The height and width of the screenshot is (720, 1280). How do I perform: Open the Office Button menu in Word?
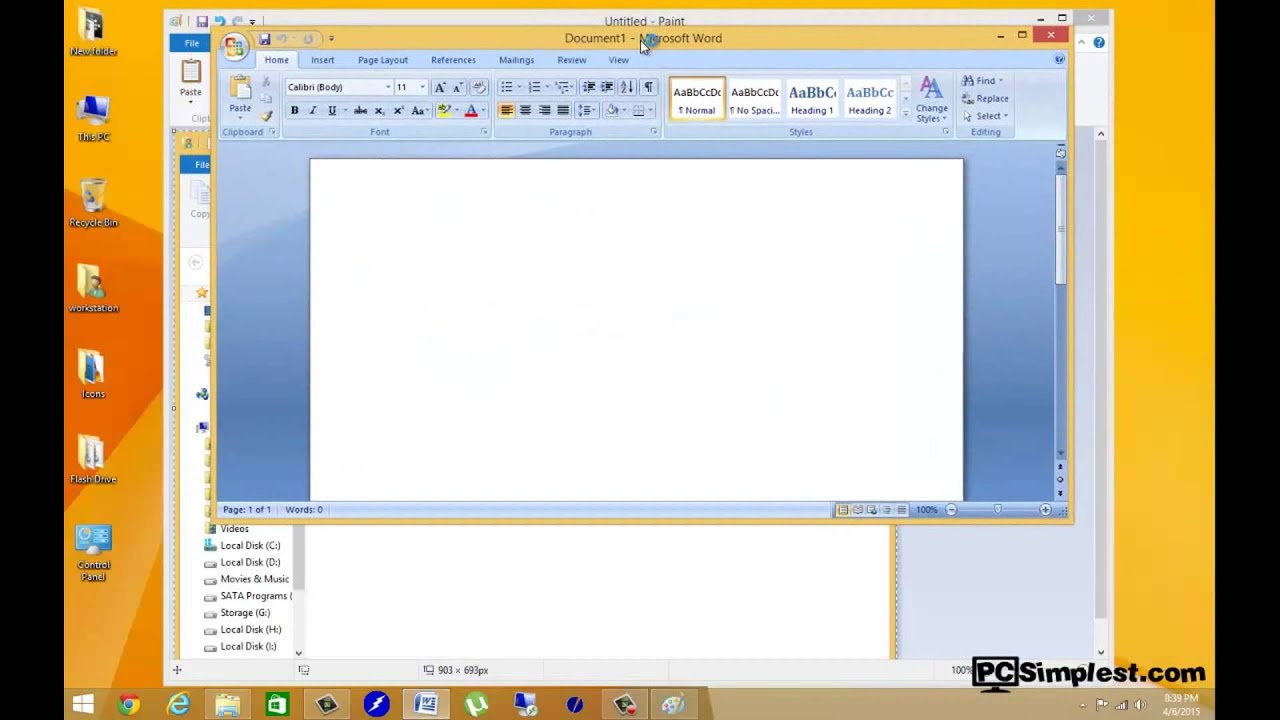point(234,45)
